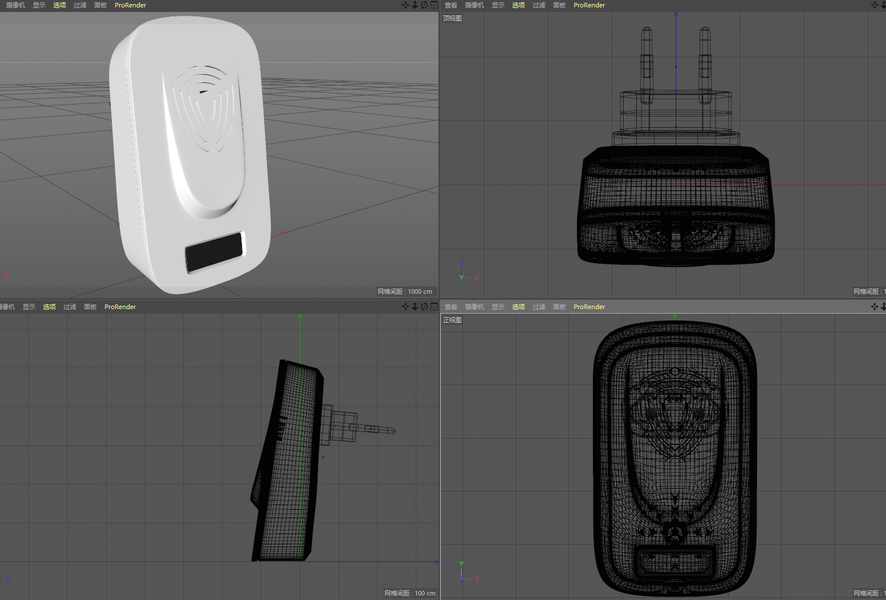Click the 正视图 label in front viewport
Screen dimensions: 886x600
pos(452,320)
